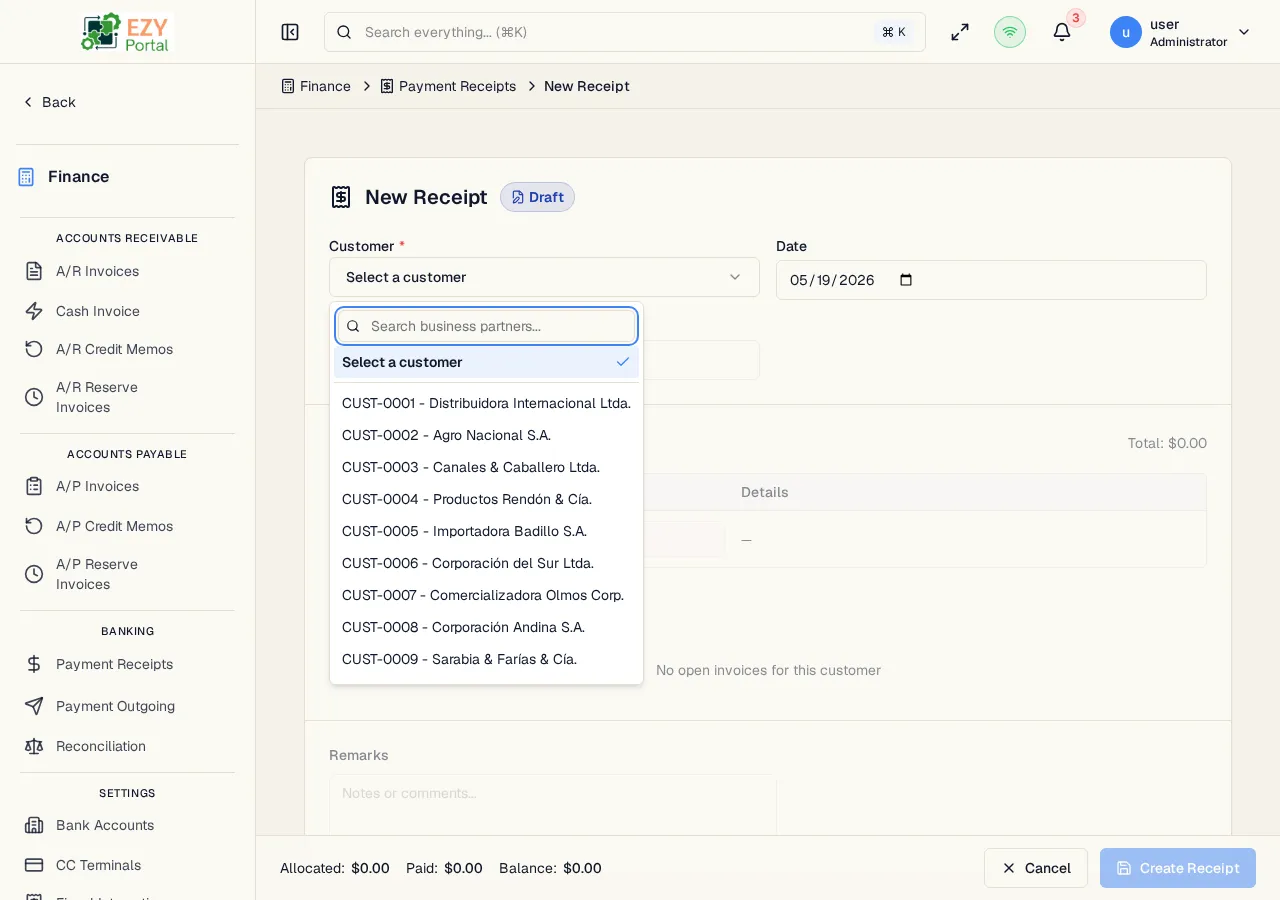Click the Cash Invoice lightning icon
The image size is (1280, 900).
click(x=34, y=311)
